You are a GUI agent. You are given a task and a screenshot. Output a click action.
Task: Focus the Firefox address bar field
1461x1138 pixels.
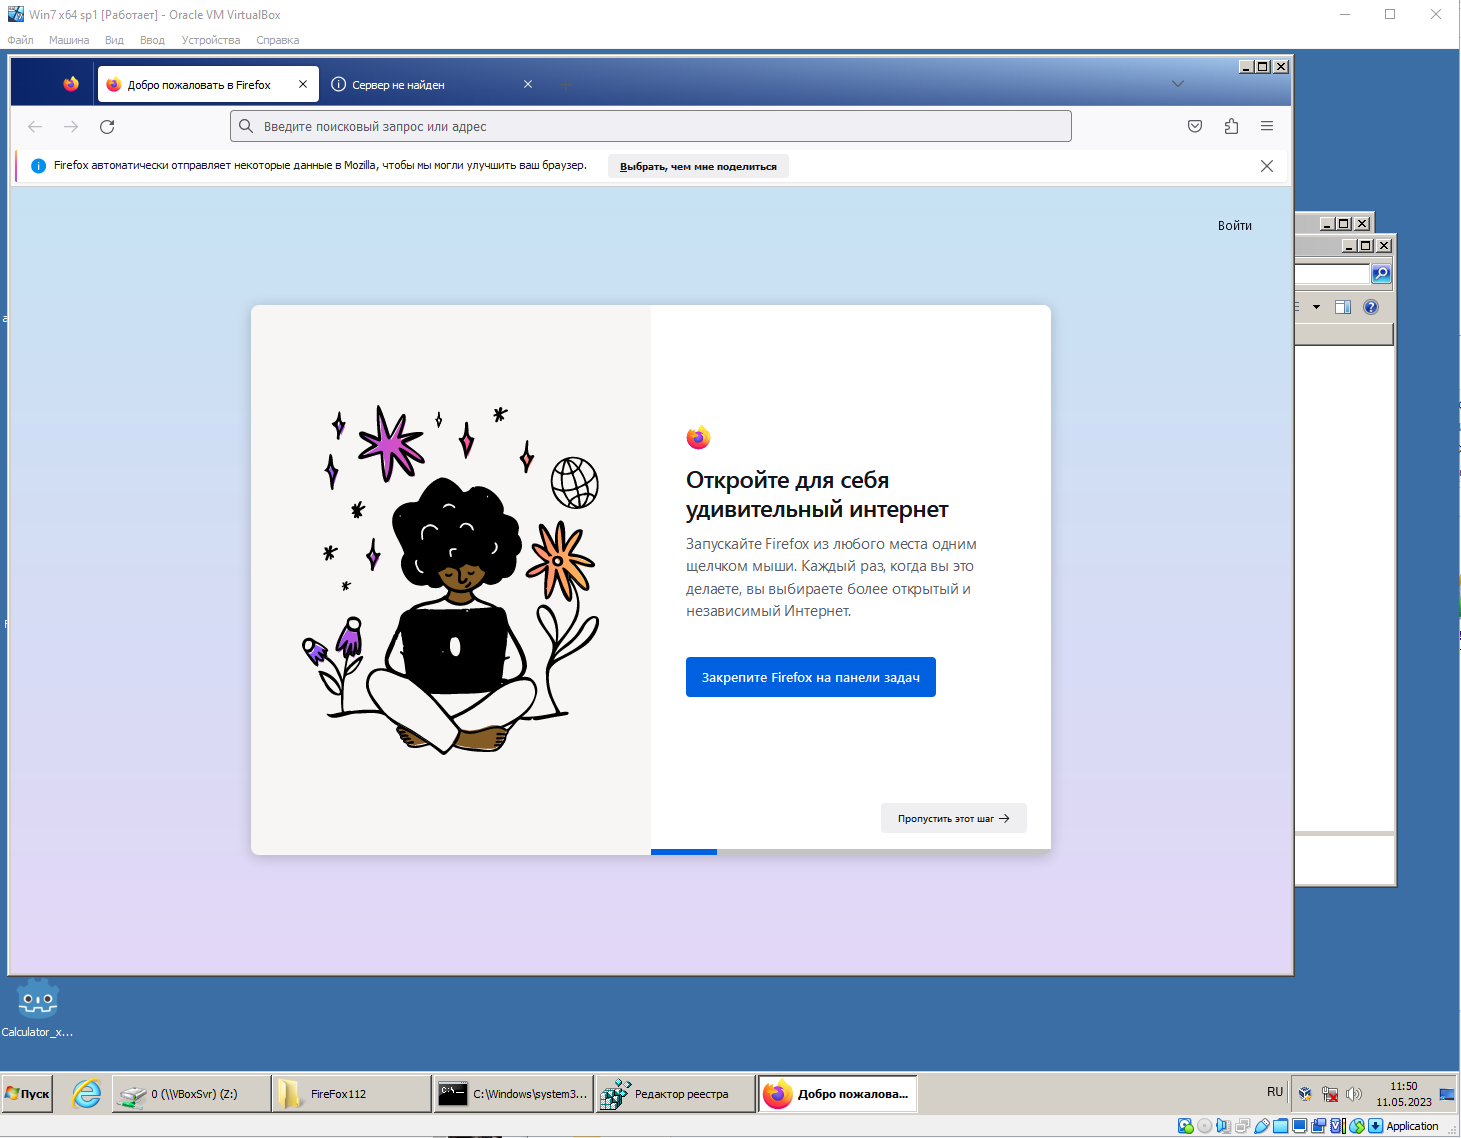pos(651,126)
